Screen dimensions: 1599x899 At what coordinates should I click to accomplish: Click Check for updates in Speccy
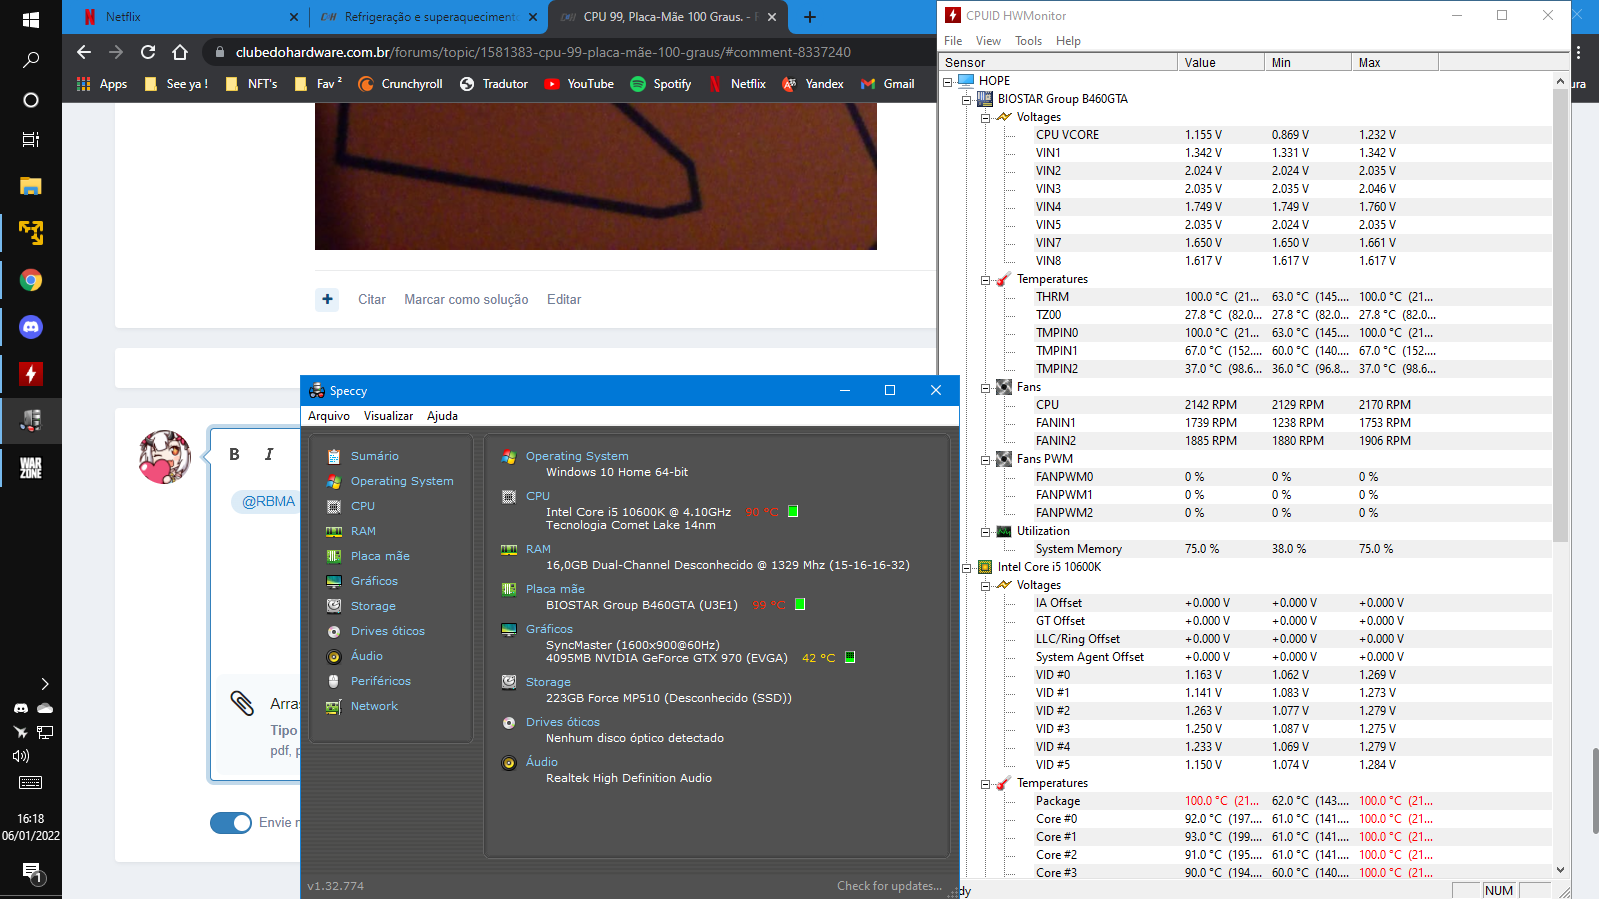tap(889, 886)
